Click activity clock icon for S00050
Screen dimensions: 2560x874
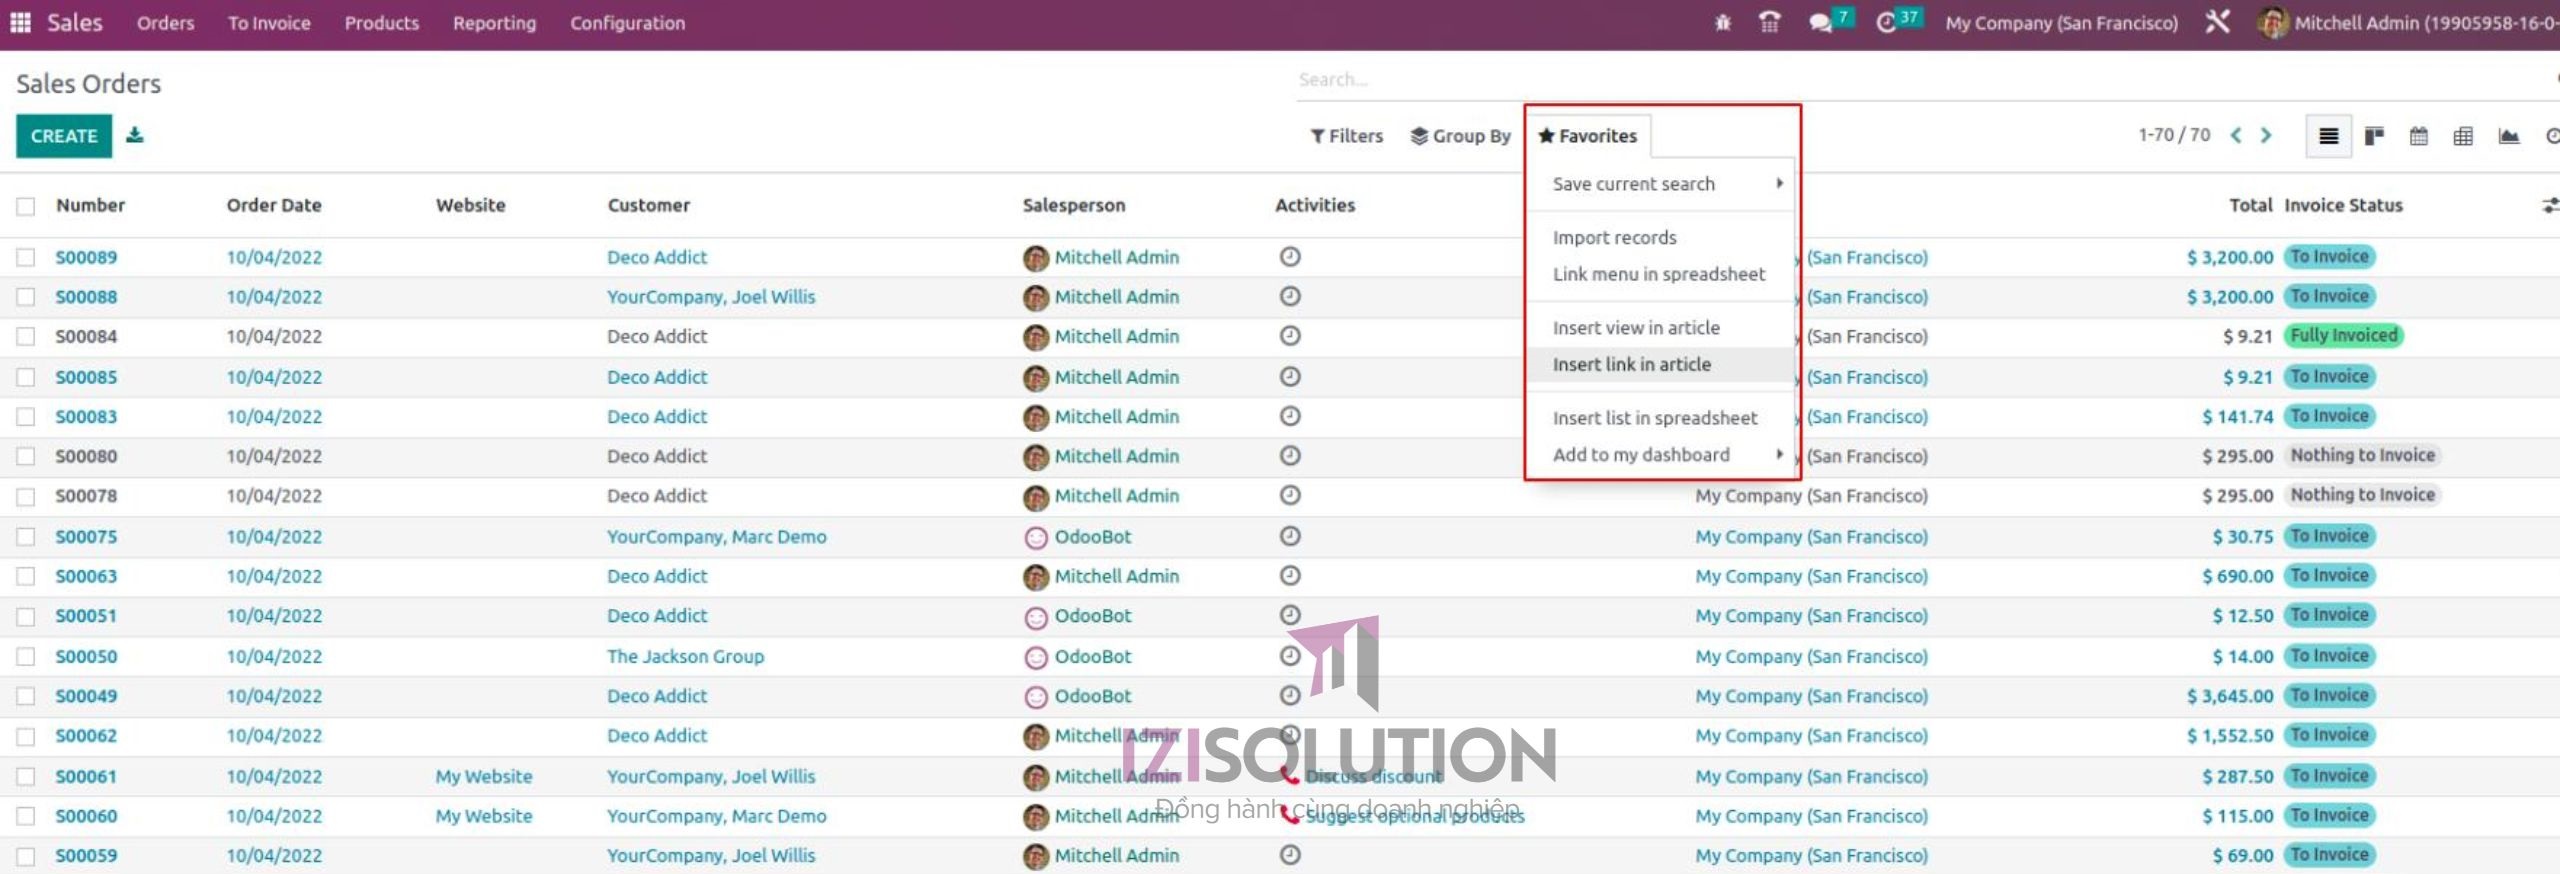pos(1290,656)
